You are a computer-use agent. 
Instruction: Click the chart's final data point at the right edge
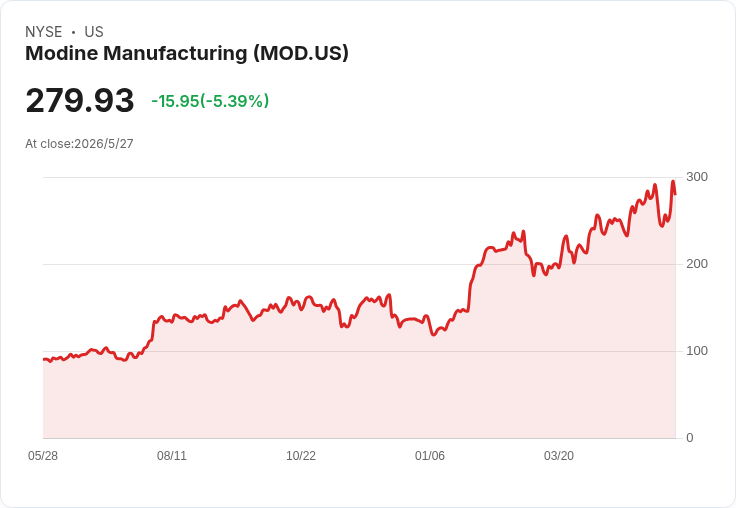(x=675, y=193)
